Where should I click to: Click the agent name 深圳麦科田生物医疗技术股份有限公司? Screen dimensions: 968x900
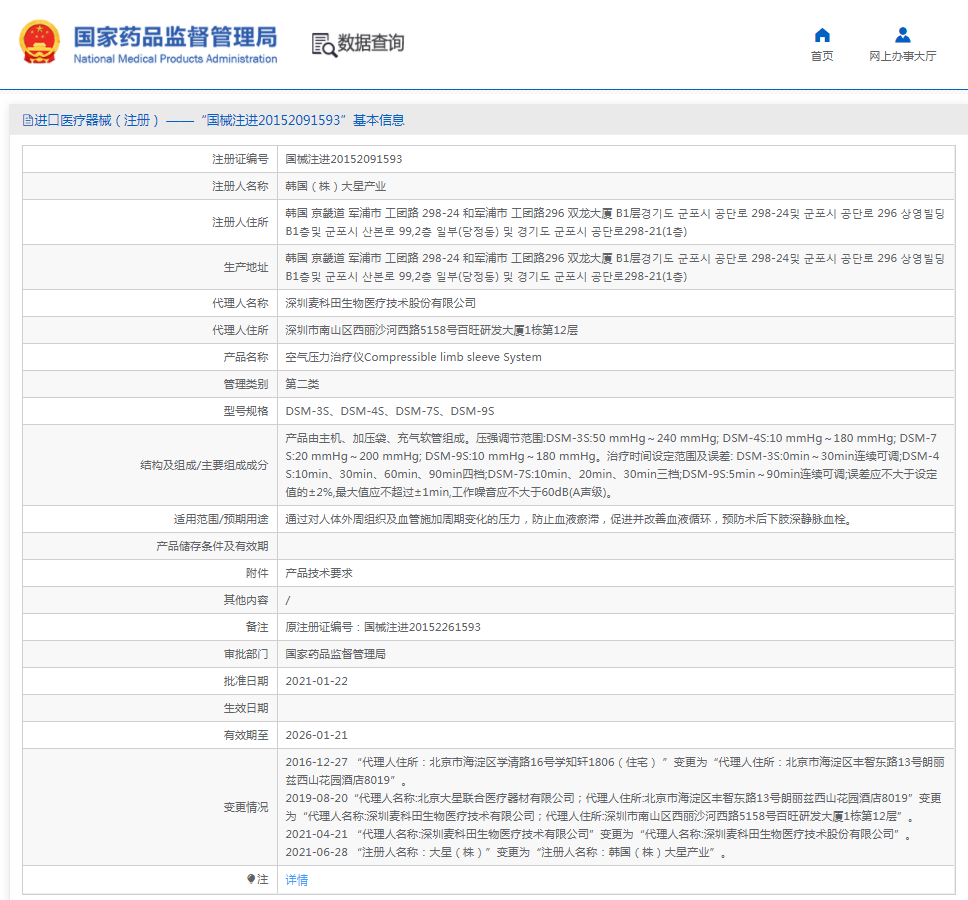381,303
